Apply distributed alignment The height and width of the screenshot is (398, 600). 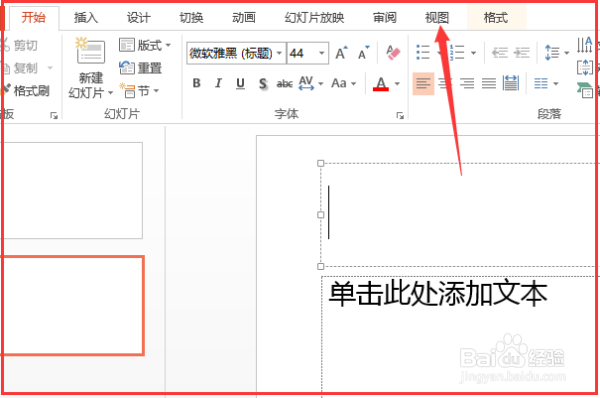click(511, 83)
